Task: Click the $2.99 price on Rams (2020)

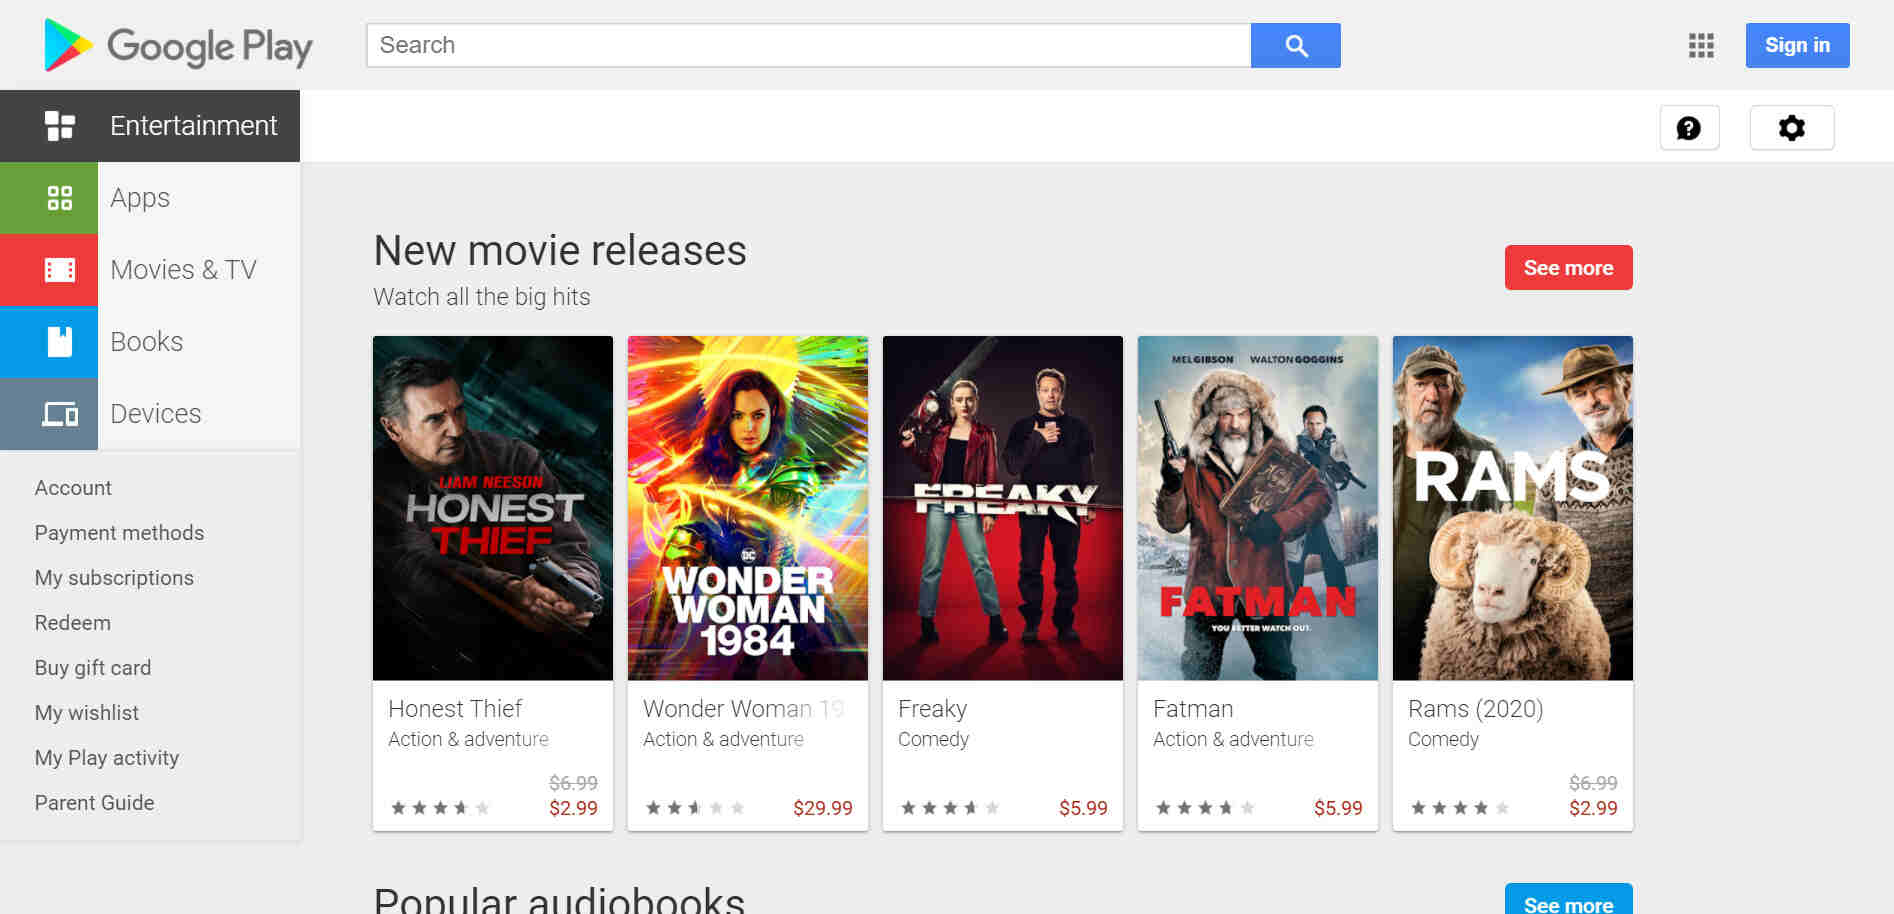Action: tap(1593, 808)
